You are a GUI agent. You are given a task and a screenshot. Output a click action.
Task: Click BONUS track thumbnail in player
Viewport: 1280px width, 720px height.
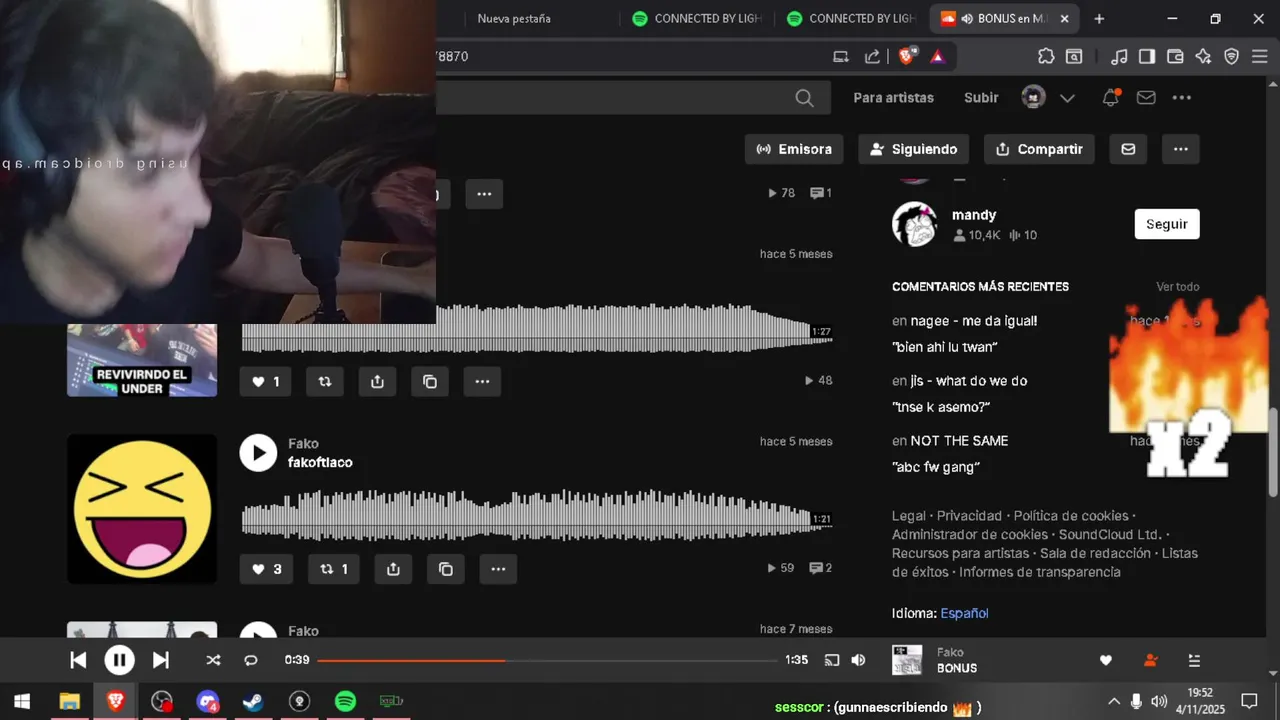[907, 660]
